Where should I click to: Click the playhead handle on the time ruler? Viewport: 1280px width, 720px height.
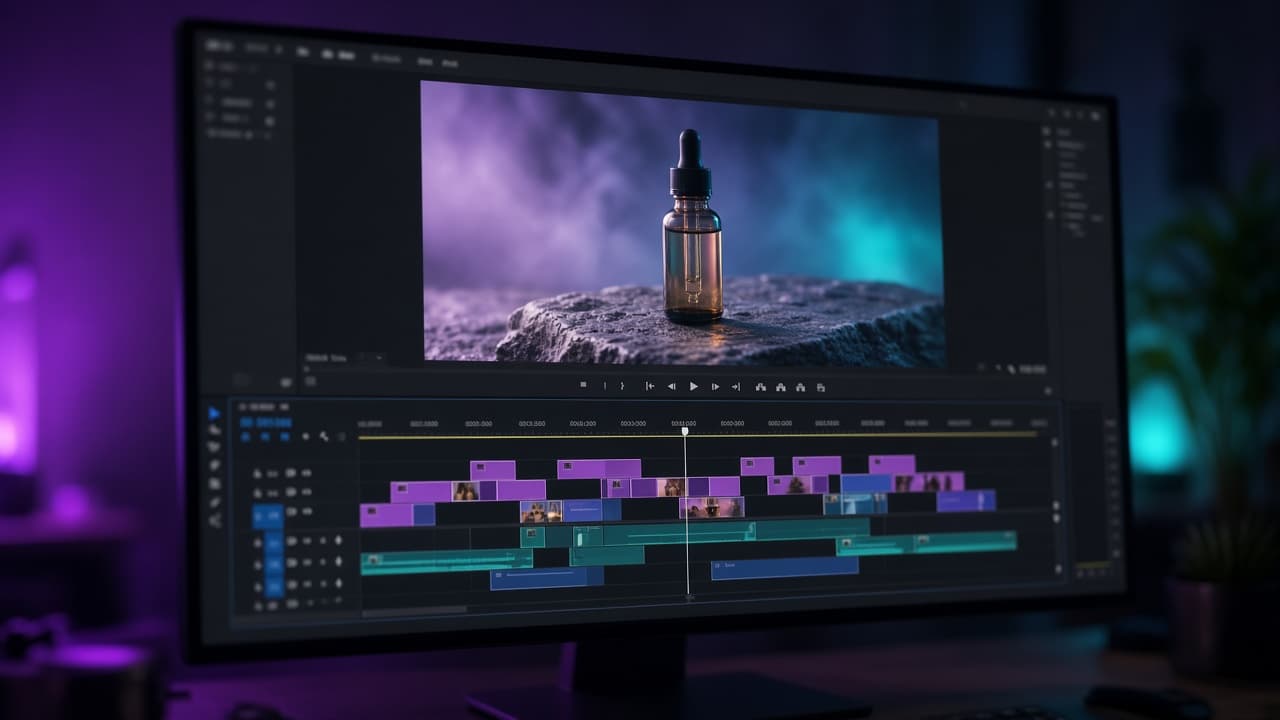tap(685, 431)
